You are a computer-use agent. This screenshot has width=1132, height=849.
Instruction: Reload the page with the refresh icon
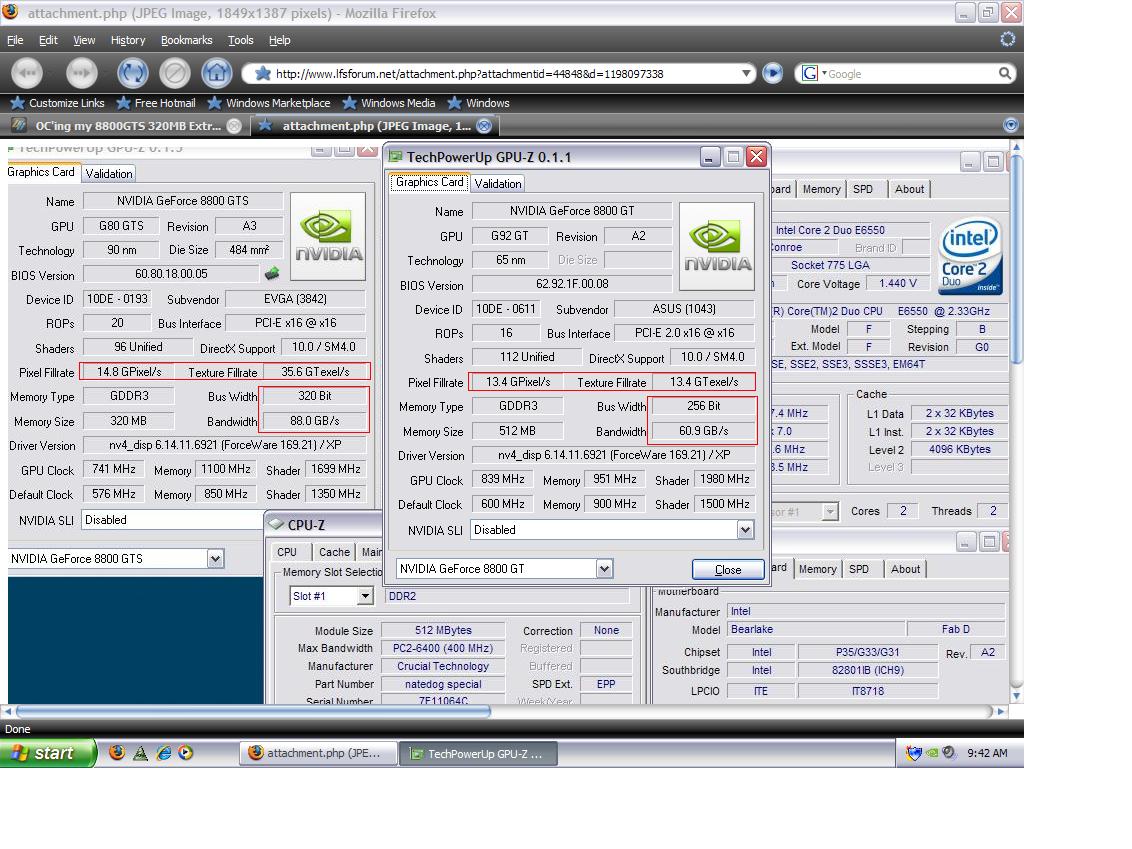click(x=133, y=73)
